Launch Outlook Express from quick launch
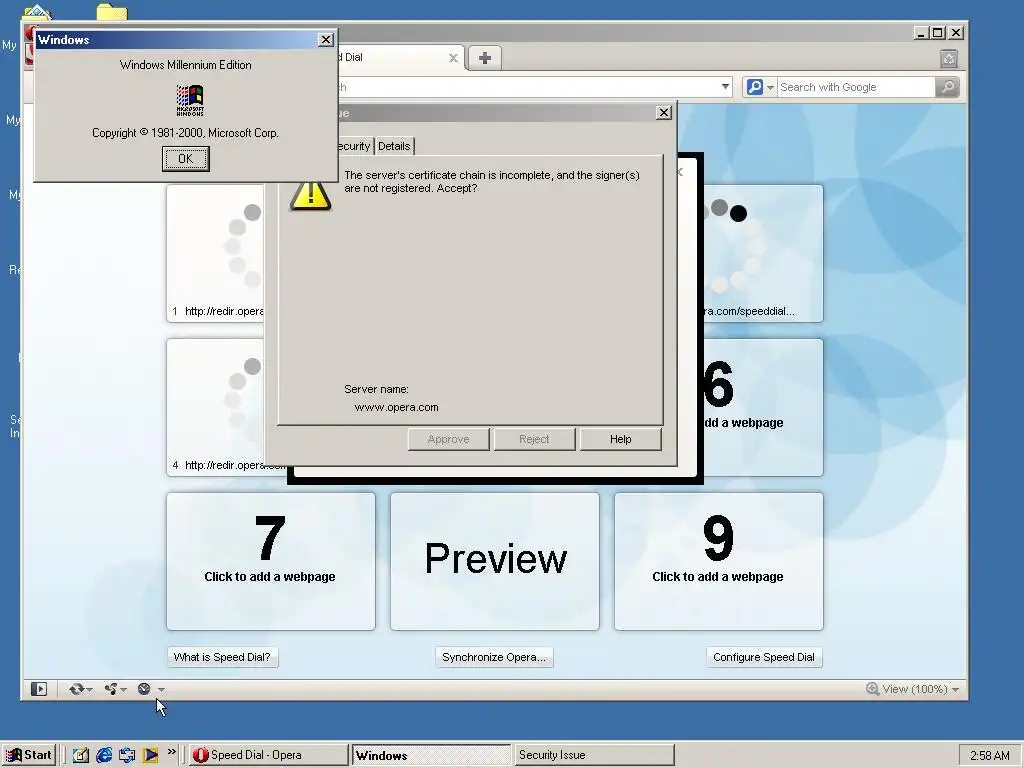1024x768 pixels. coord(127,756)
